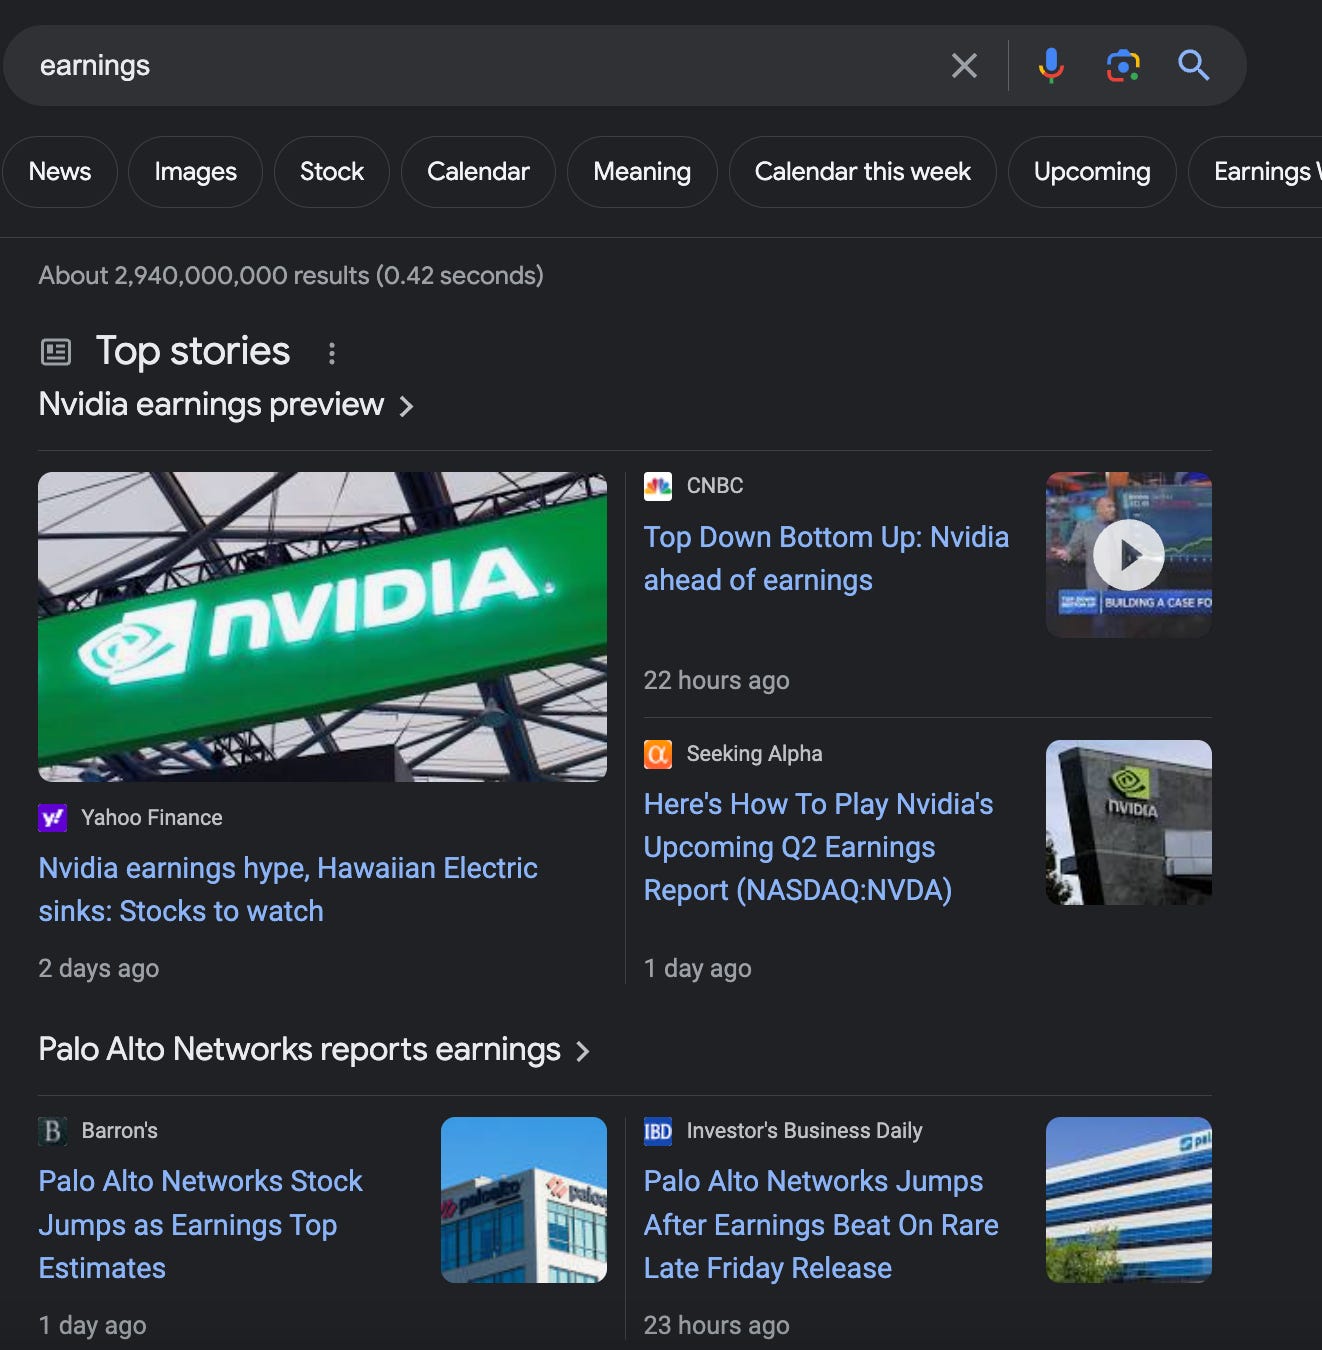Open the Nvidia earnings preview heading

[x=211, y=404]
